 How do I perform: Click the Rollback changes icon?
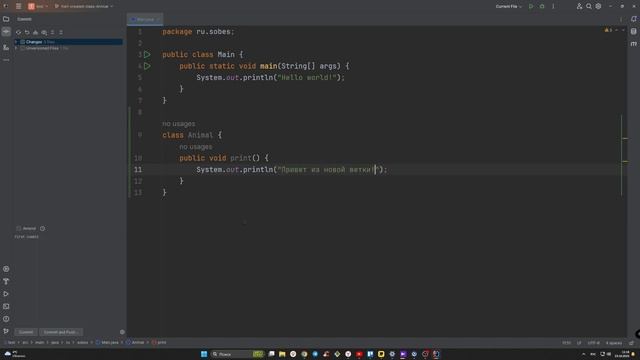click(x=27, y=32)
